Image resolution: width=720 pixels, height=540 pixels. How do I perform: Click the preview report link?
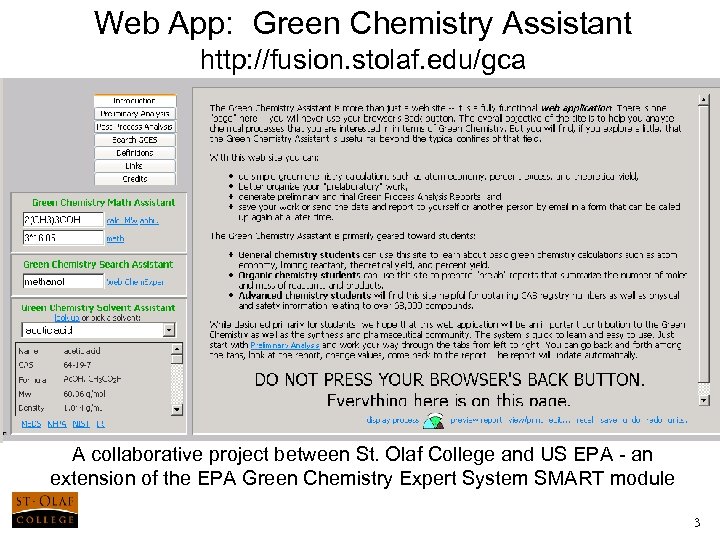476,420
